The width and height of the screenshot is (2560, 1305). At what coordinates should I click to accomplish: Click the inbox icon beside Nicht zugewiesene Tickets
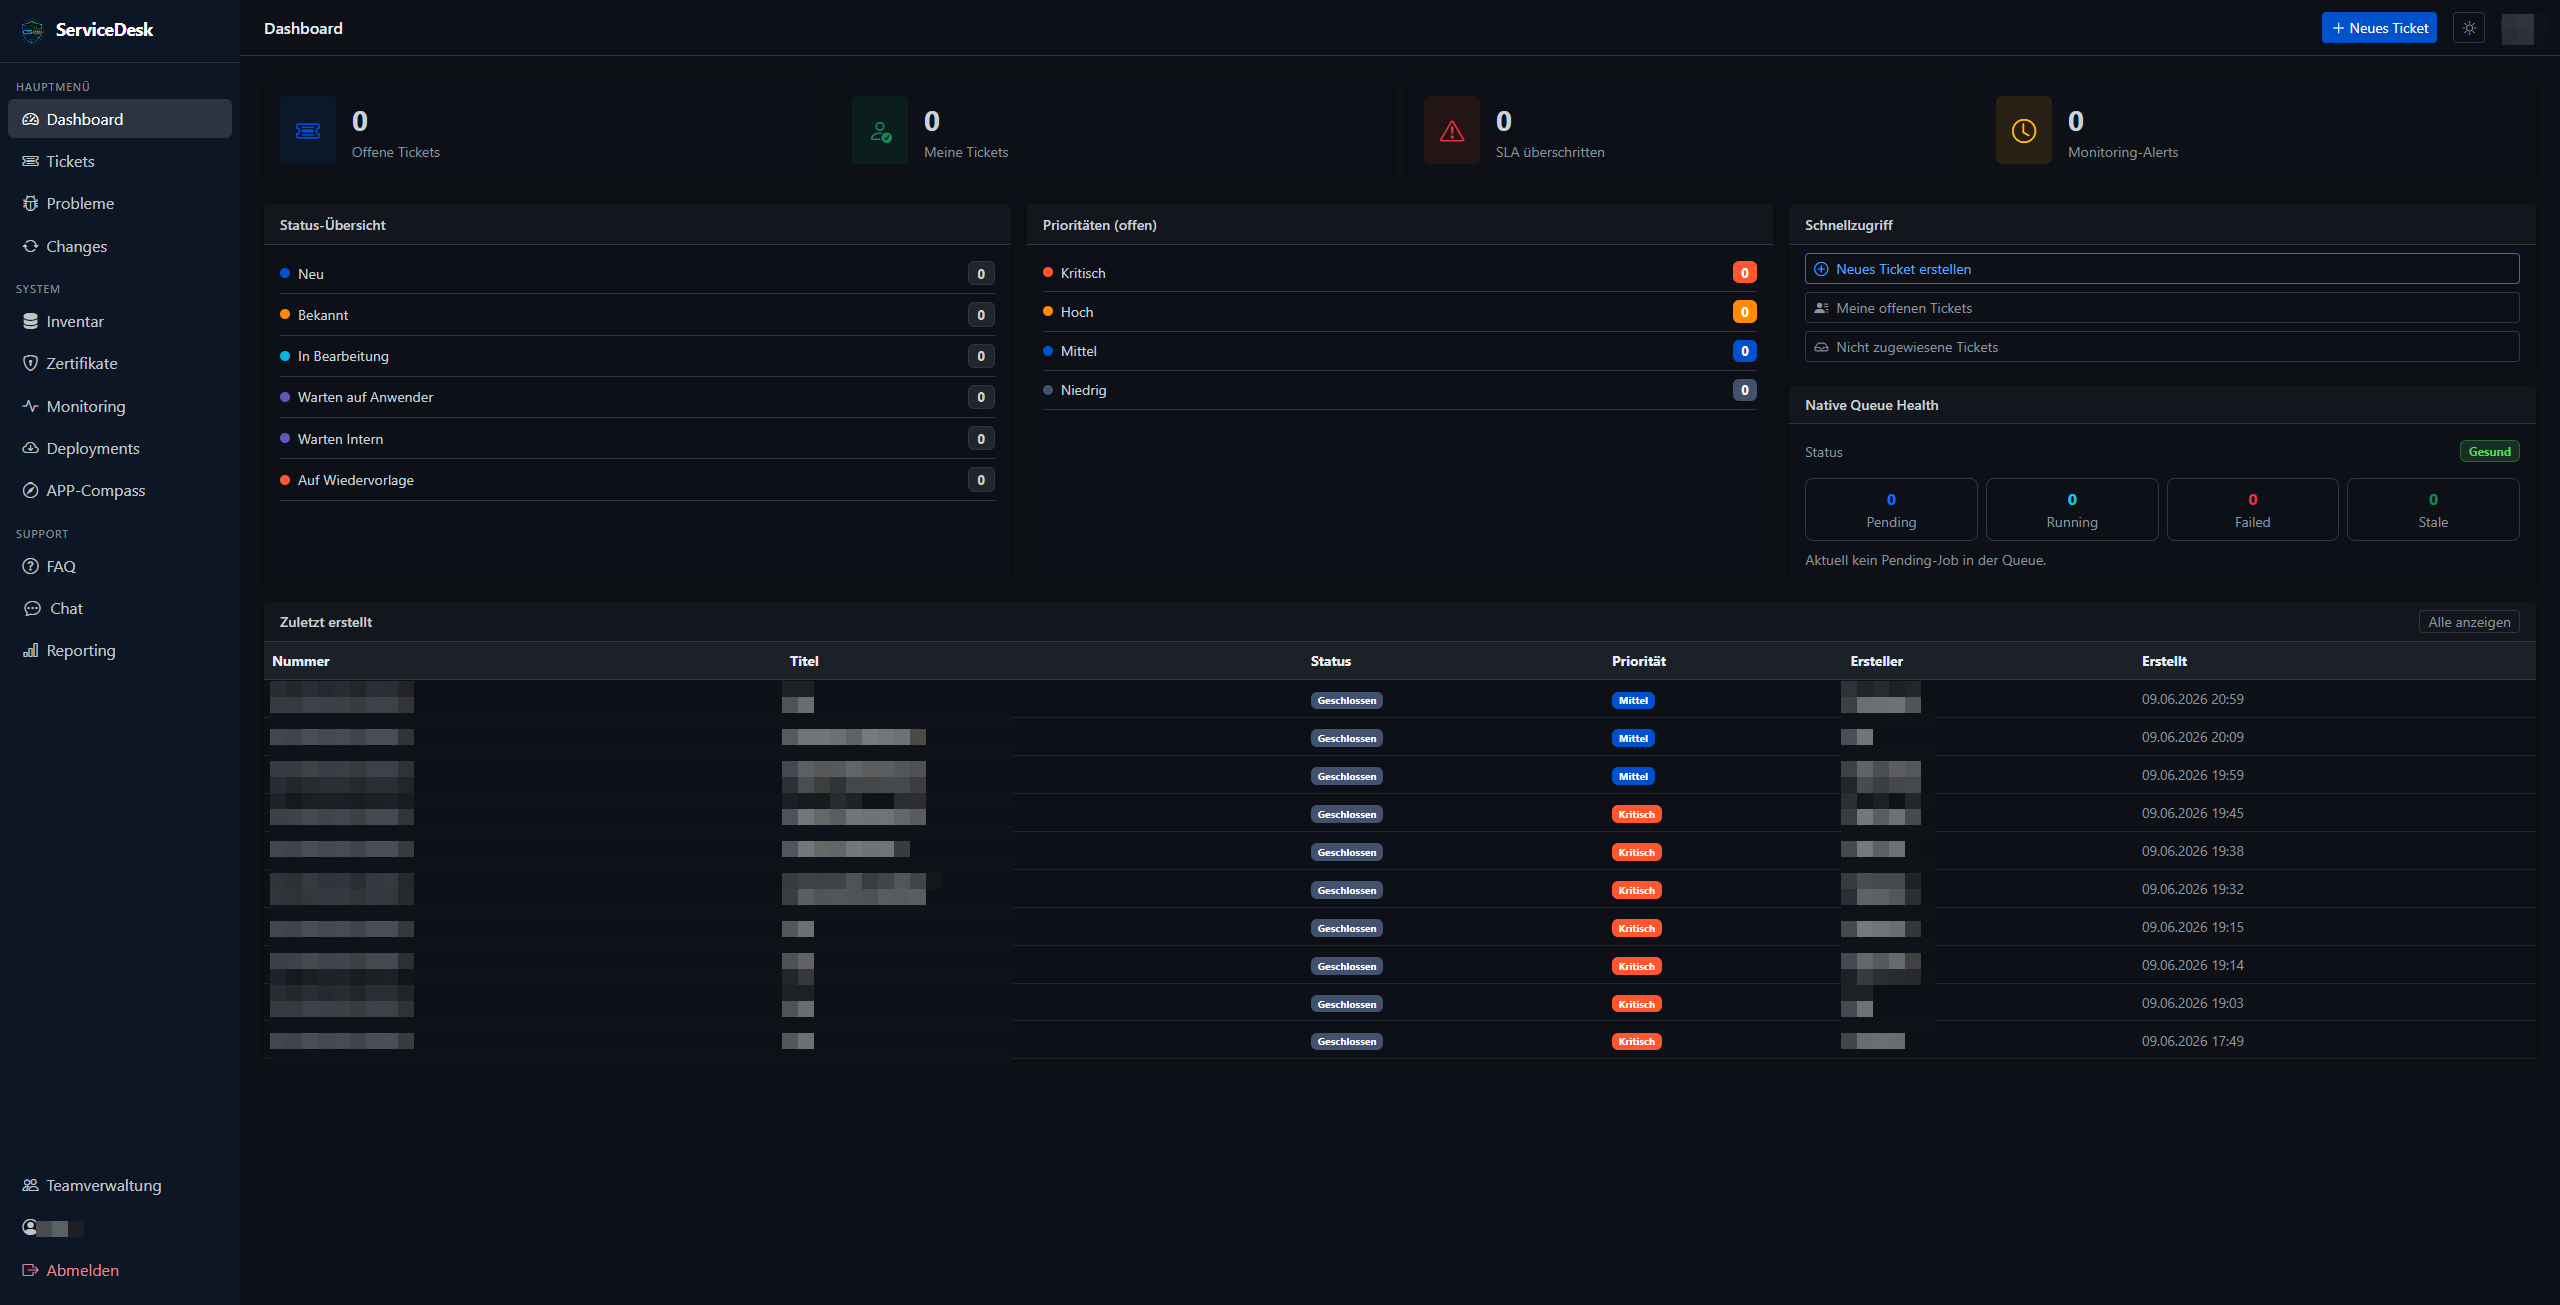[1821, 347]
